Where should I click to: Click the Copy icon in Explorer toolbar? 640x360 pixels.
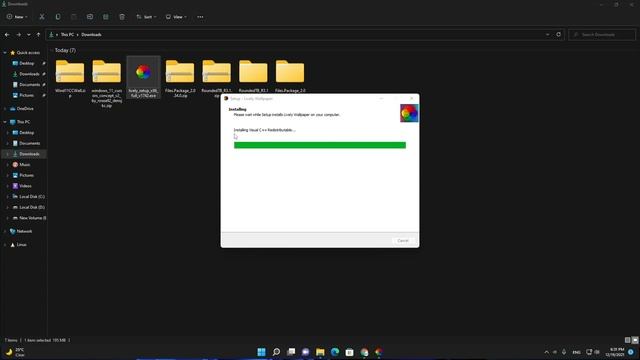[58, 17]
